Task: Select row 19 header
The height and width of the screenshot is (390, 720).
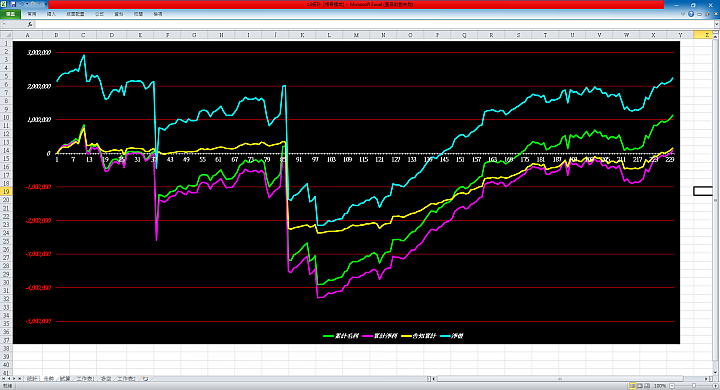Action: (x=6, y=191)
